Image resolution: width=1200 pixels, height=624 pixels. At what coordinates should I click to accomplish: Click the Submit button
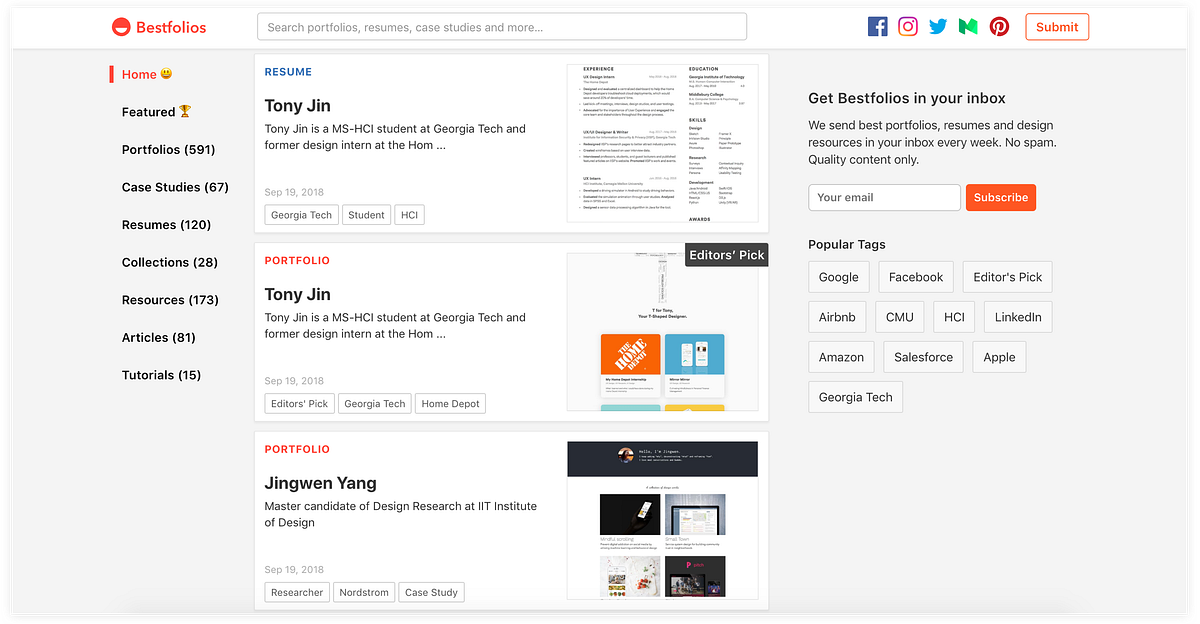point(1057,26)
